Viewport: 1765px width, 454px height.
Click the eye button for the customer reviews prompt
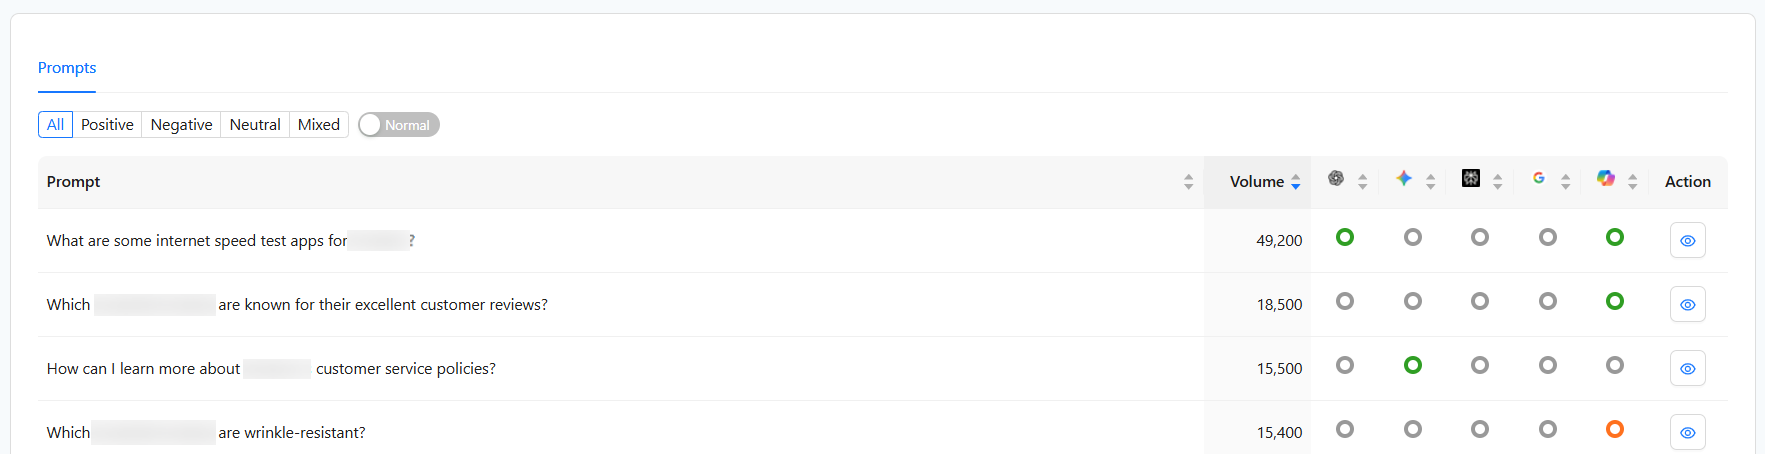pos(1687,305)
